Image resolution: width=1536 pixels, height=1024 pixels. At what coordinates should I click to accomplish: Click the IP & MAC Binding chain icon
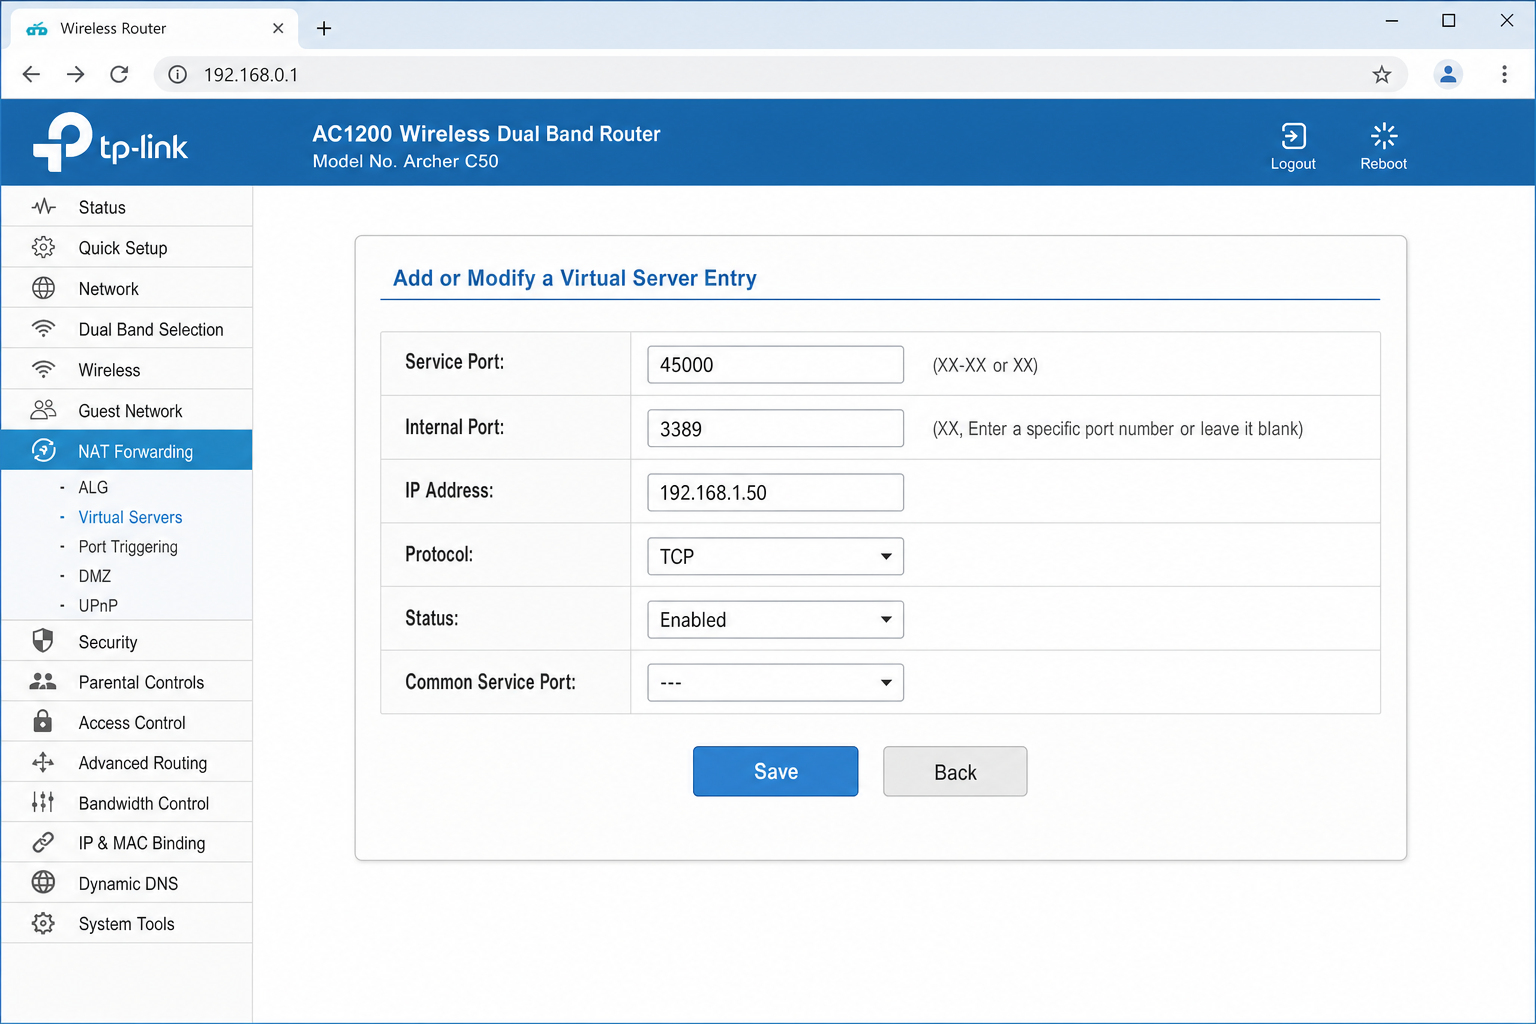pyautogui.click(x=43, y=843)
